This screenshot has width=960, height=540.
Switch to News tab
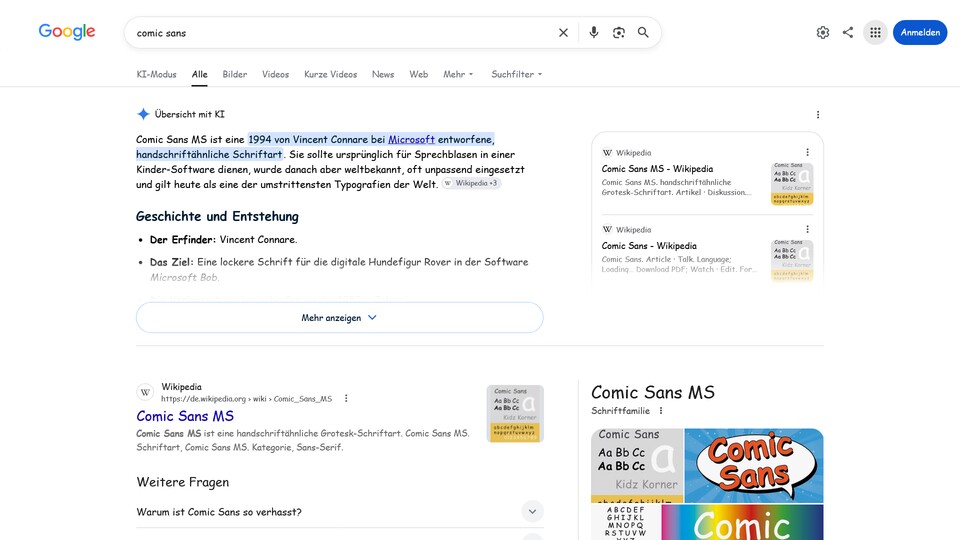[383, 74]
